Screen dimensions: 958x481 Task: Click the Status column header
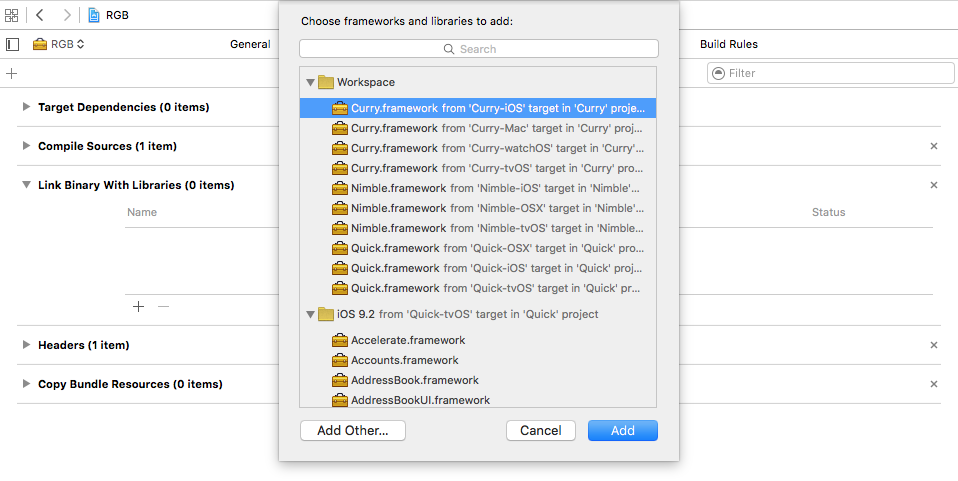click(828, 212)
